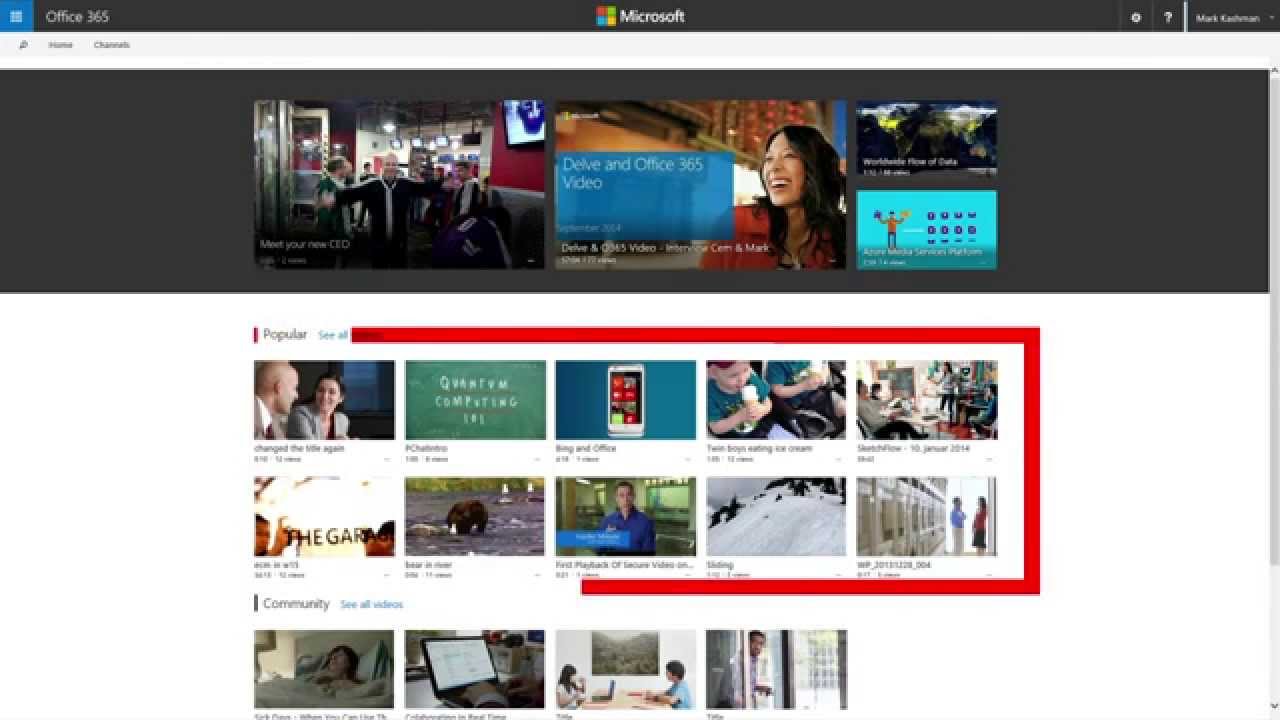1280x720 pixels.
Task: Click the Community section heading
Action: (x=296, y=604)
